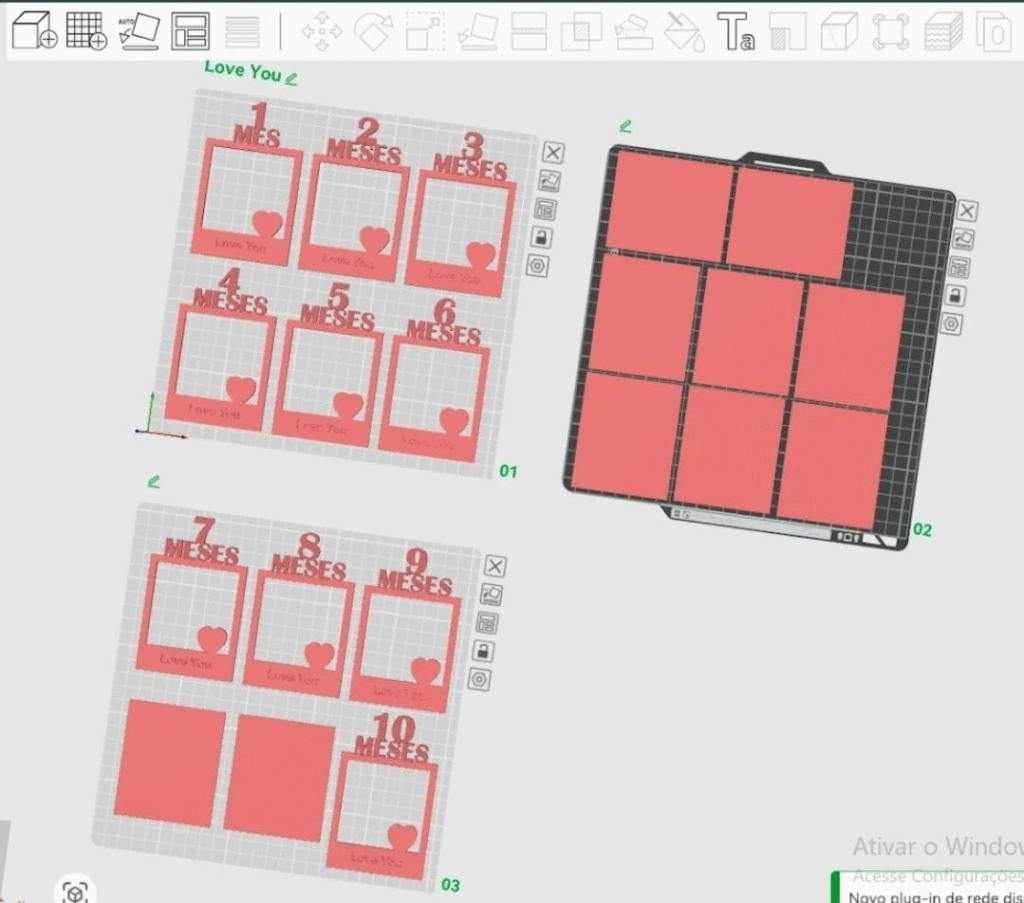Screen dimensions: 1024x903
Task: Remove all objects on plate 01
Action: (x=553, y=152)
